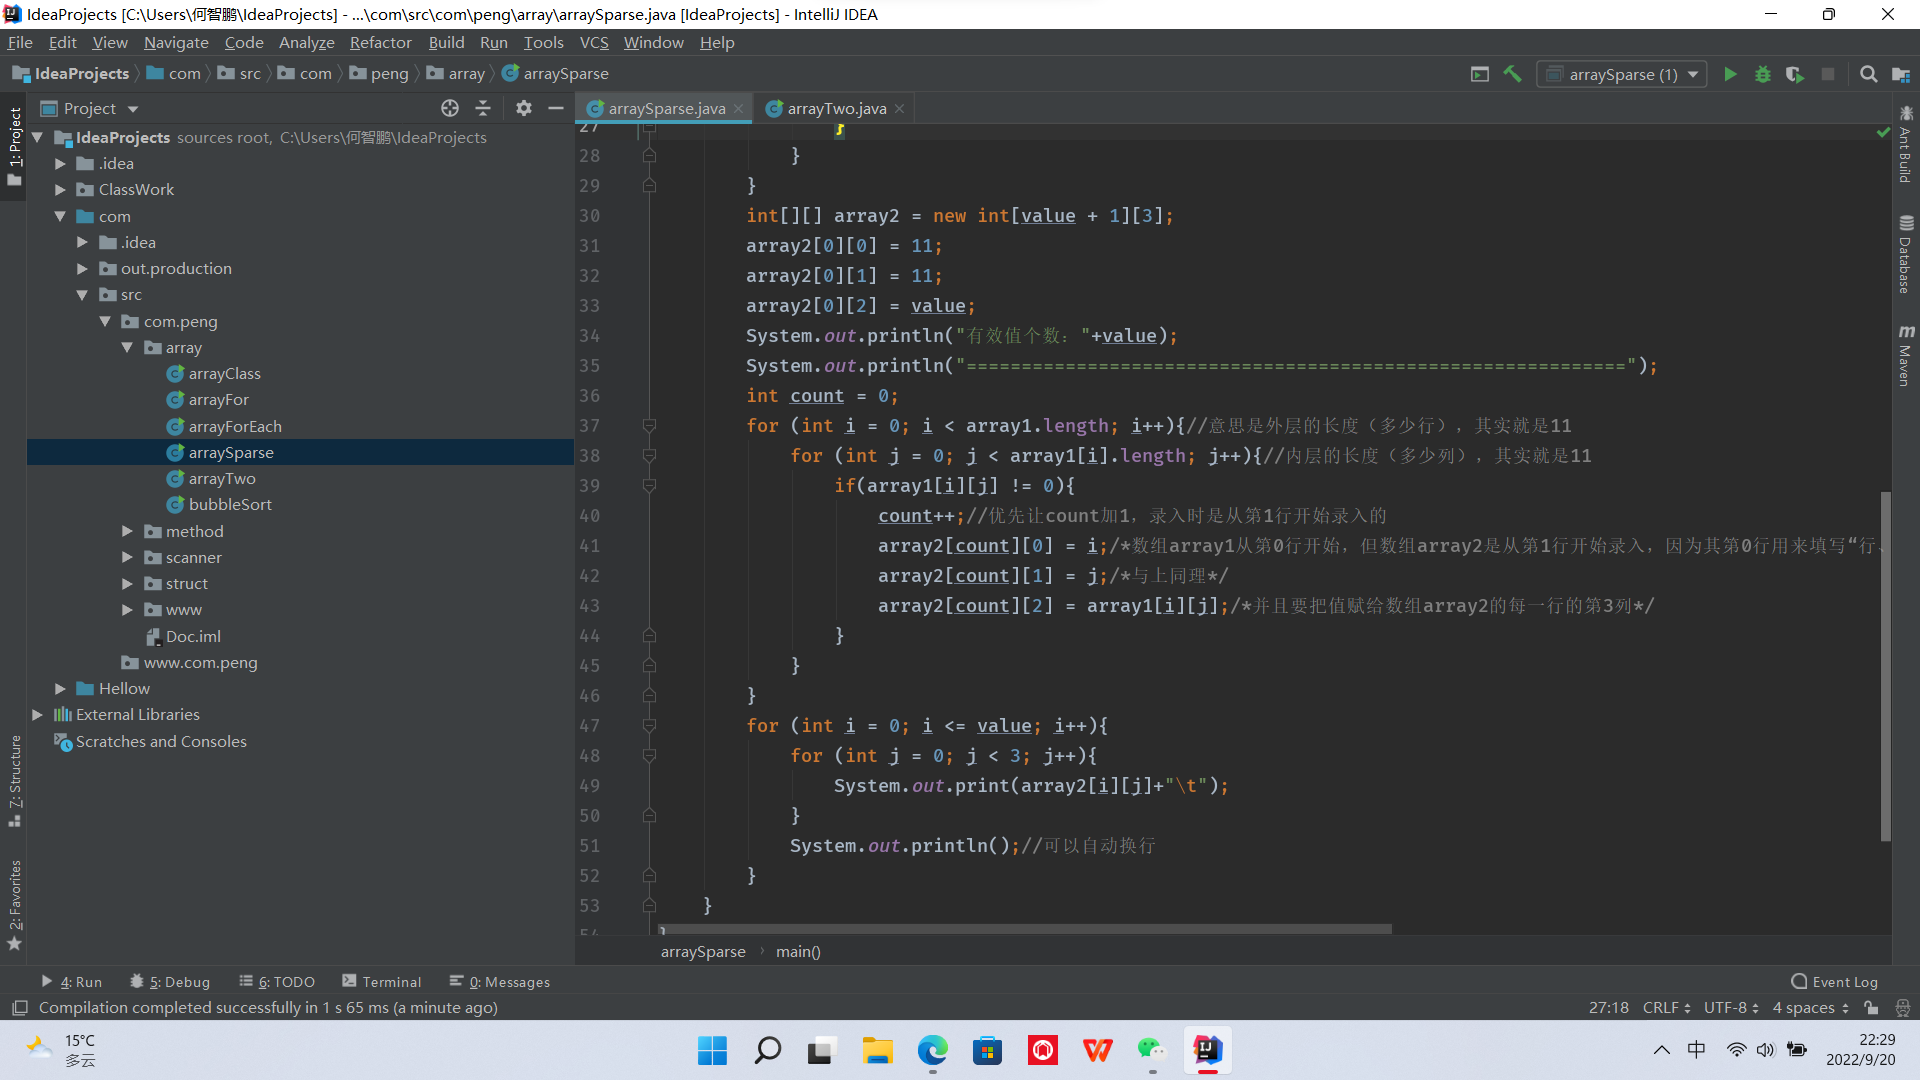
Task: Switch to arrayTwo.java tab
Action: 836,108
